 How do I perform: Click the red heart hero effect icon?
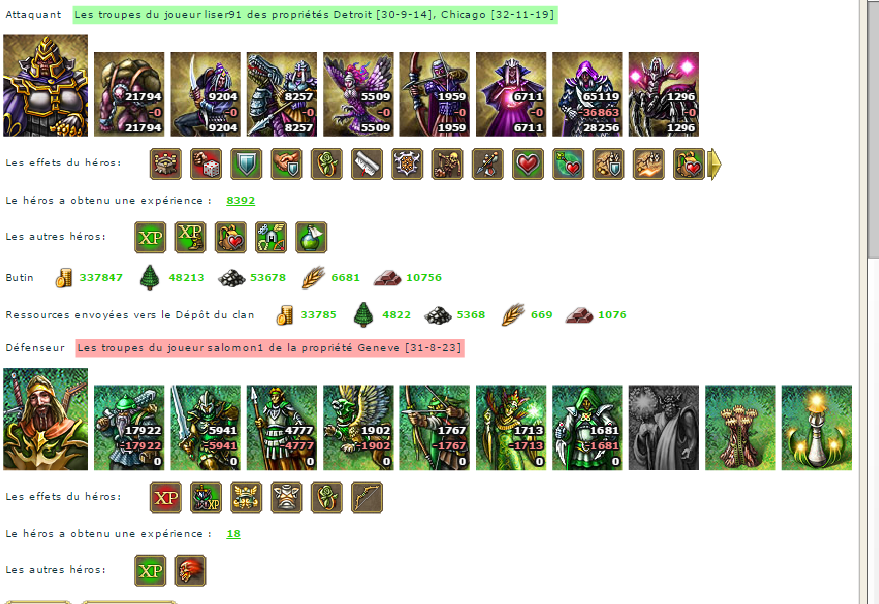[528, 164]
